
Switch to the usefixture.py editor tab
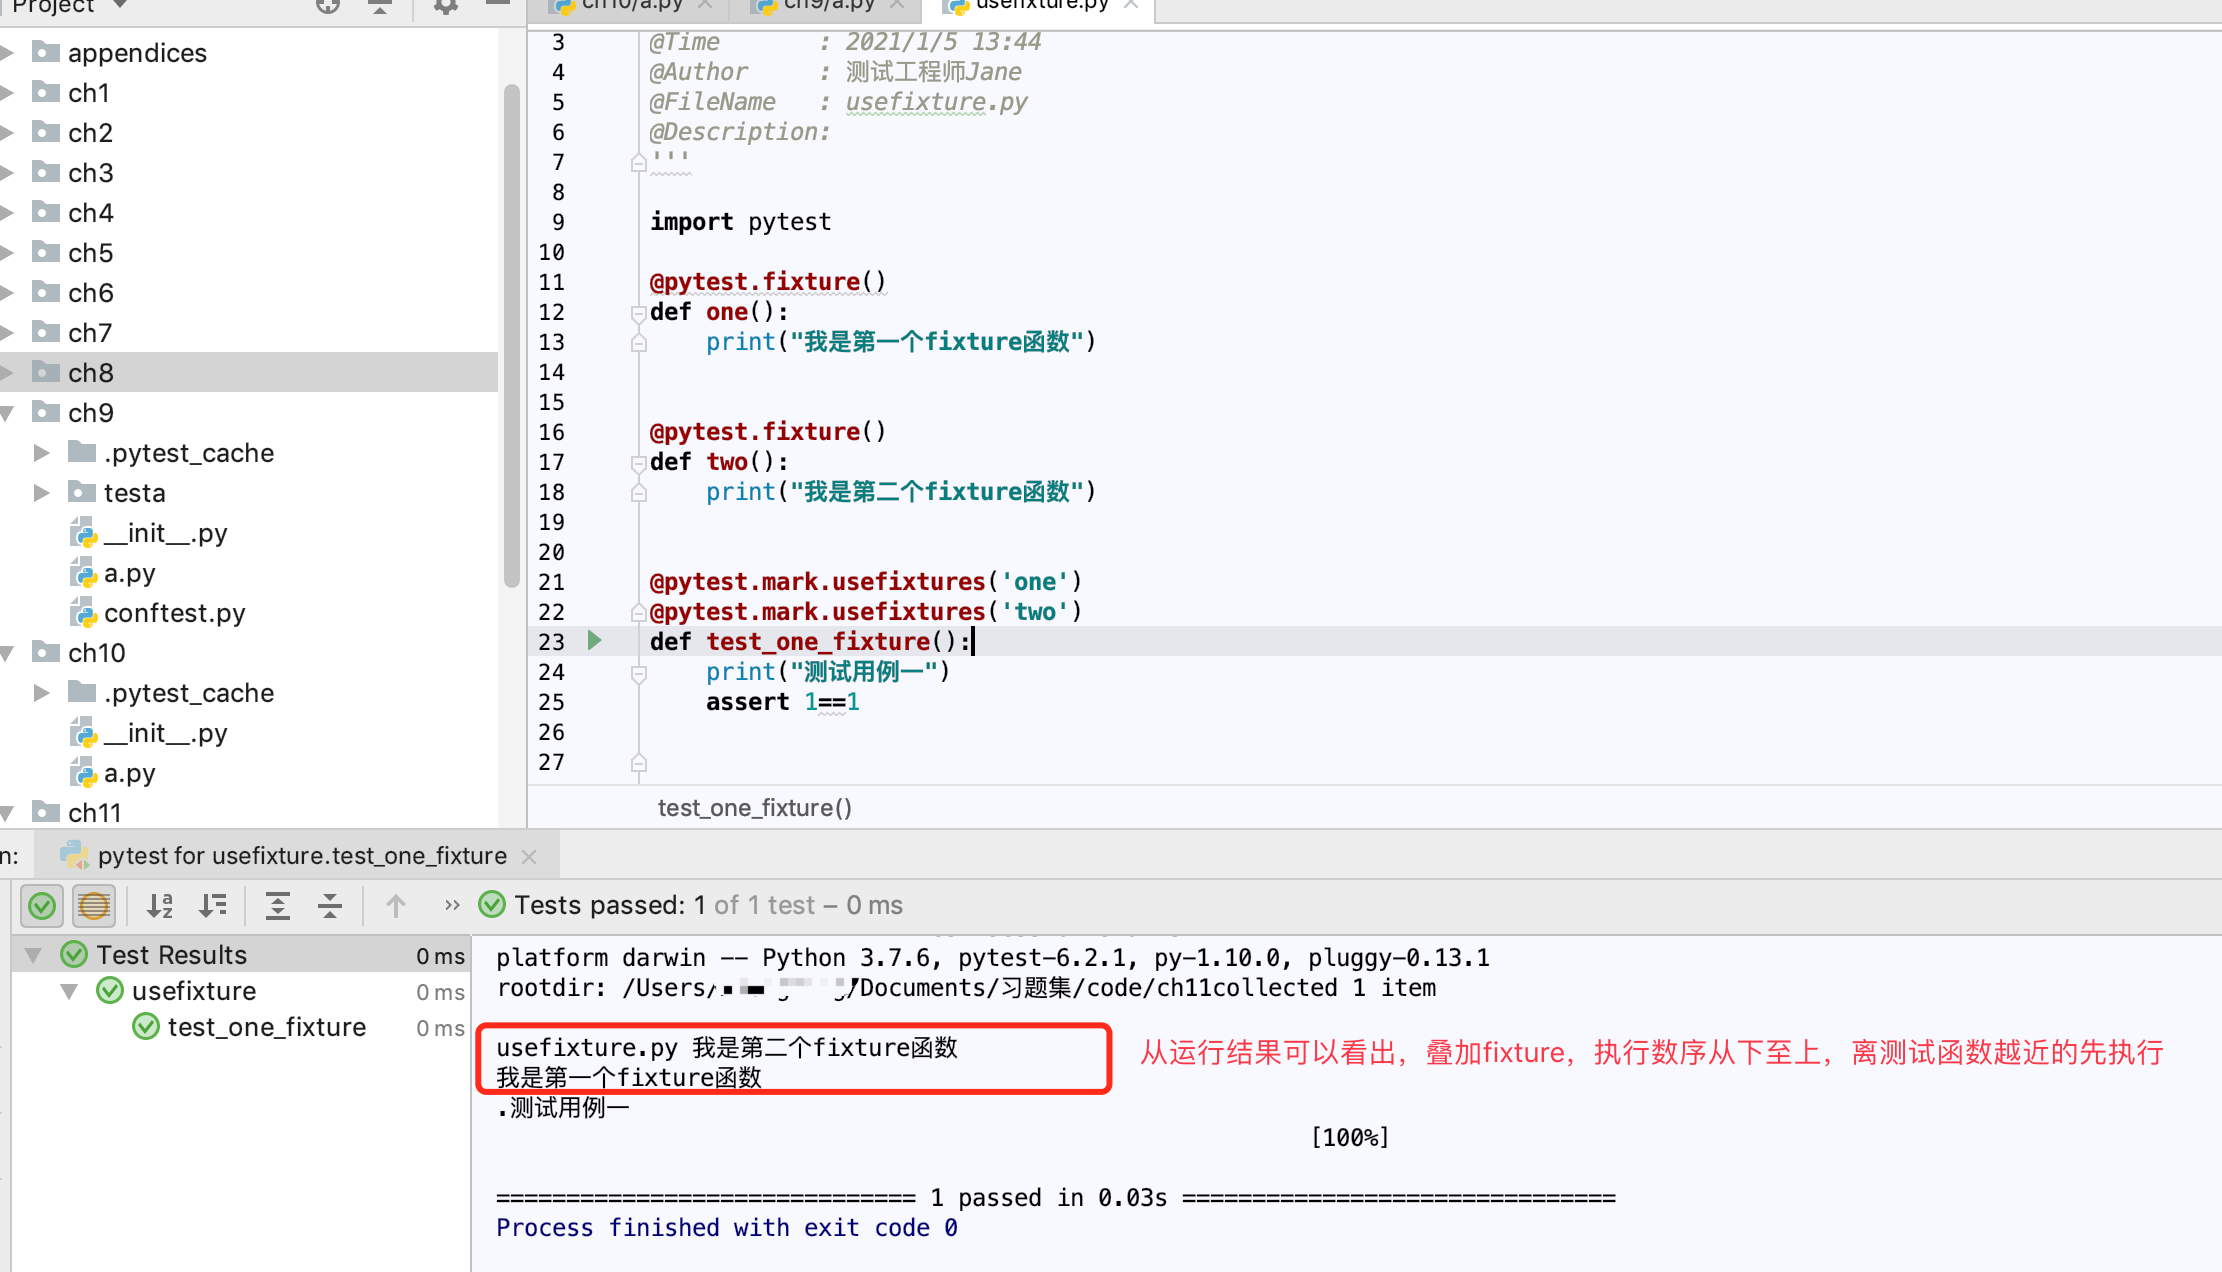[1030, 5]
